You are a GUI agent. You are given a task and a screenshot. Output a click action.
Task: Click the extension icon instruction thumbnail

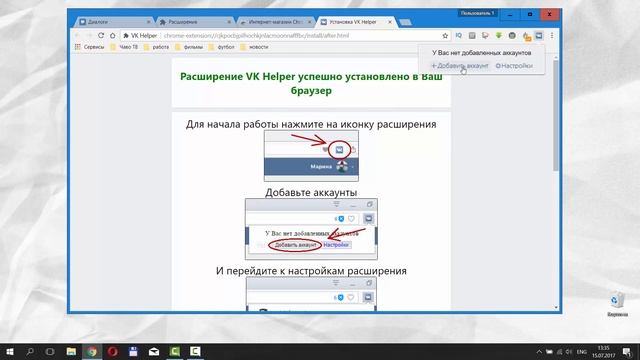pyautogui.click(x=311, y=156)
